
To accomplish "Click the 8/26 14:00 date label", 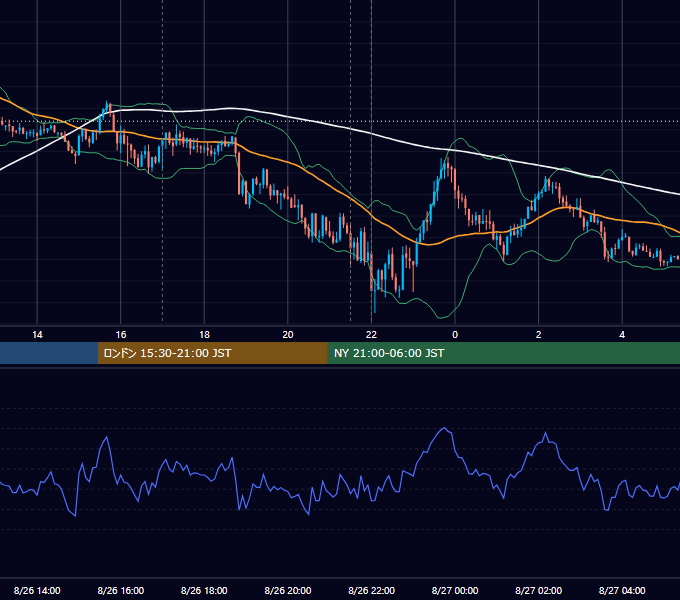I will (37, 590).
